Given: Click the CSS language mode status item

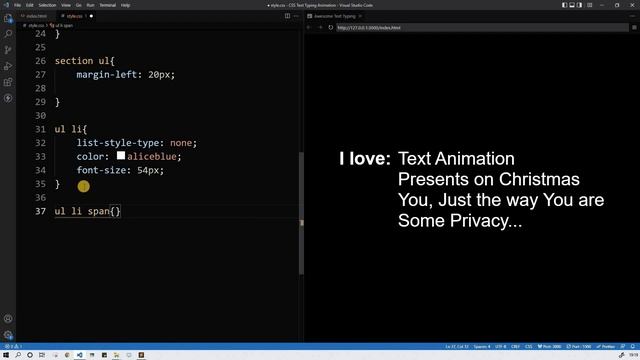Looking at the screenshot, I should tap(529, 346).
